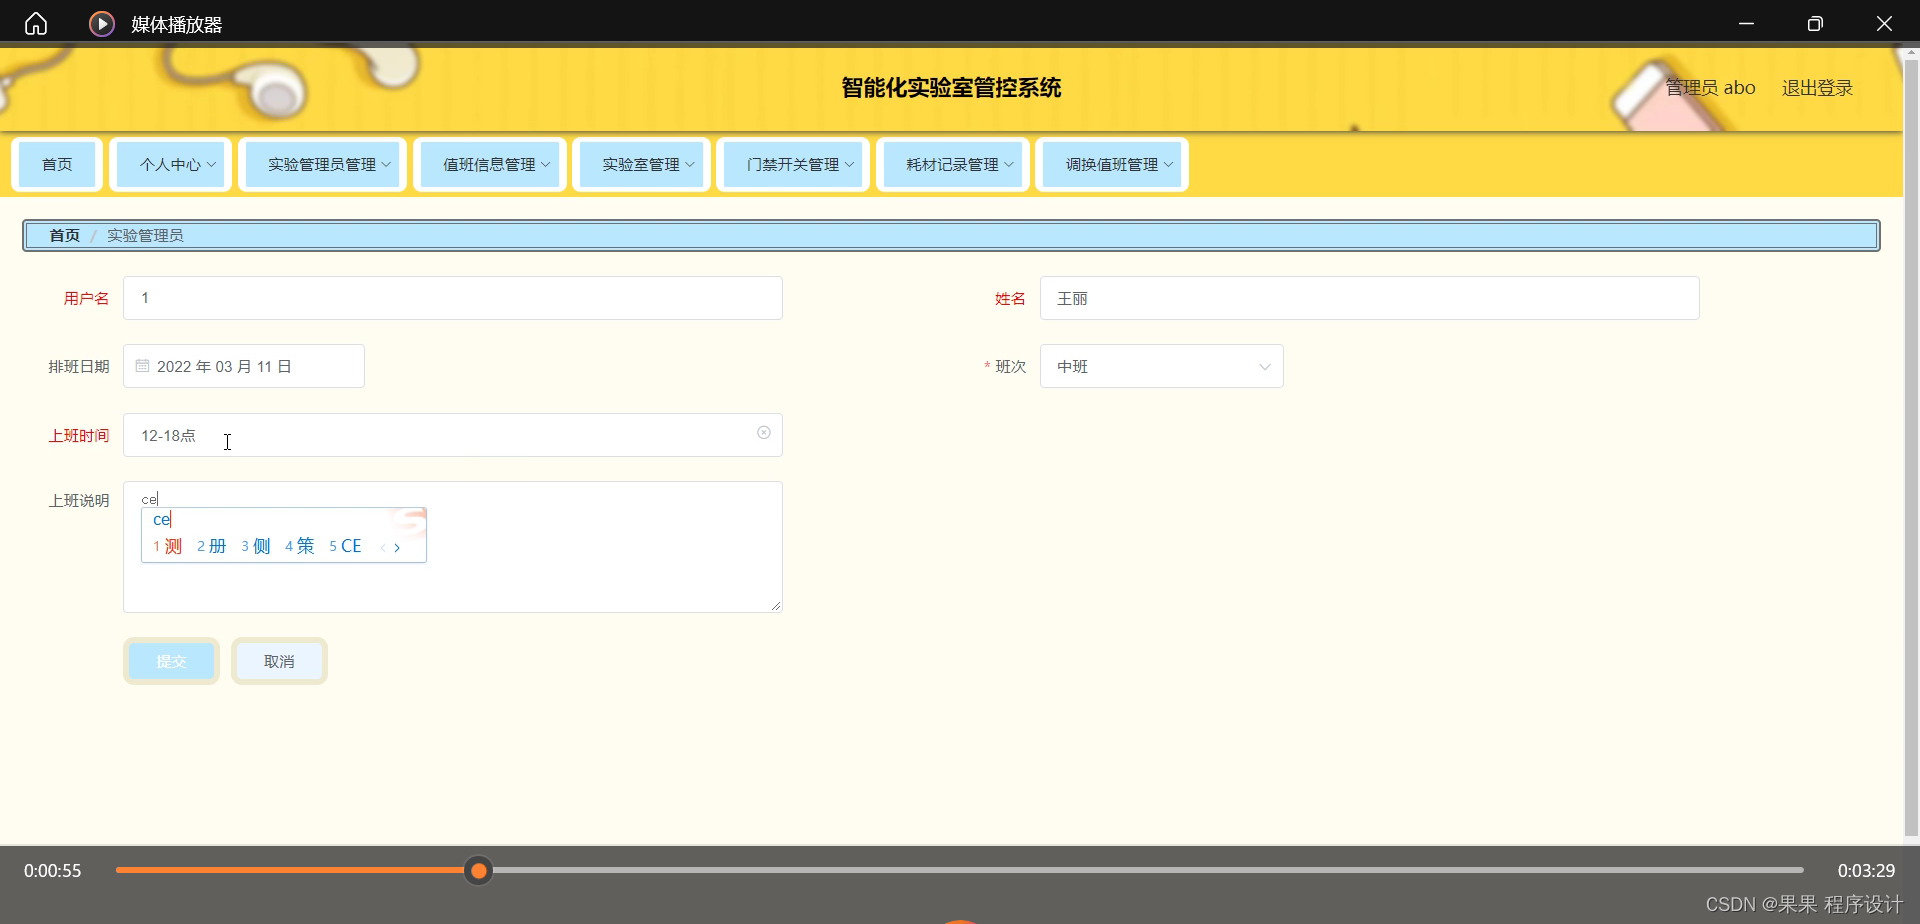Select the 首页 navigation tab
This screenshot has height=924, width=1920.
56,164
